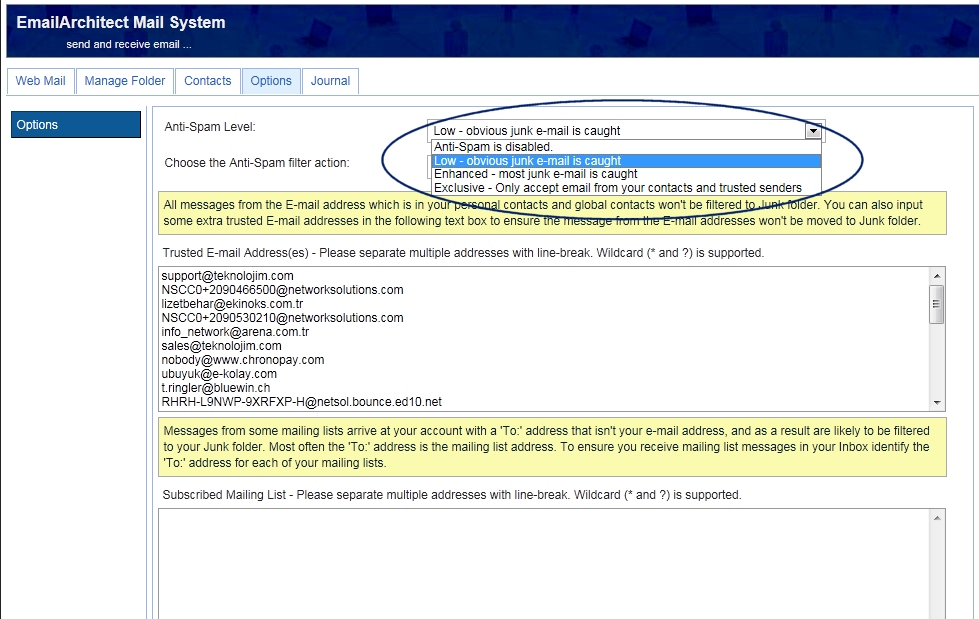Click the EmailArchitect Mail System title
Viewport: 979px width, 619px height.
pos(121,22)
